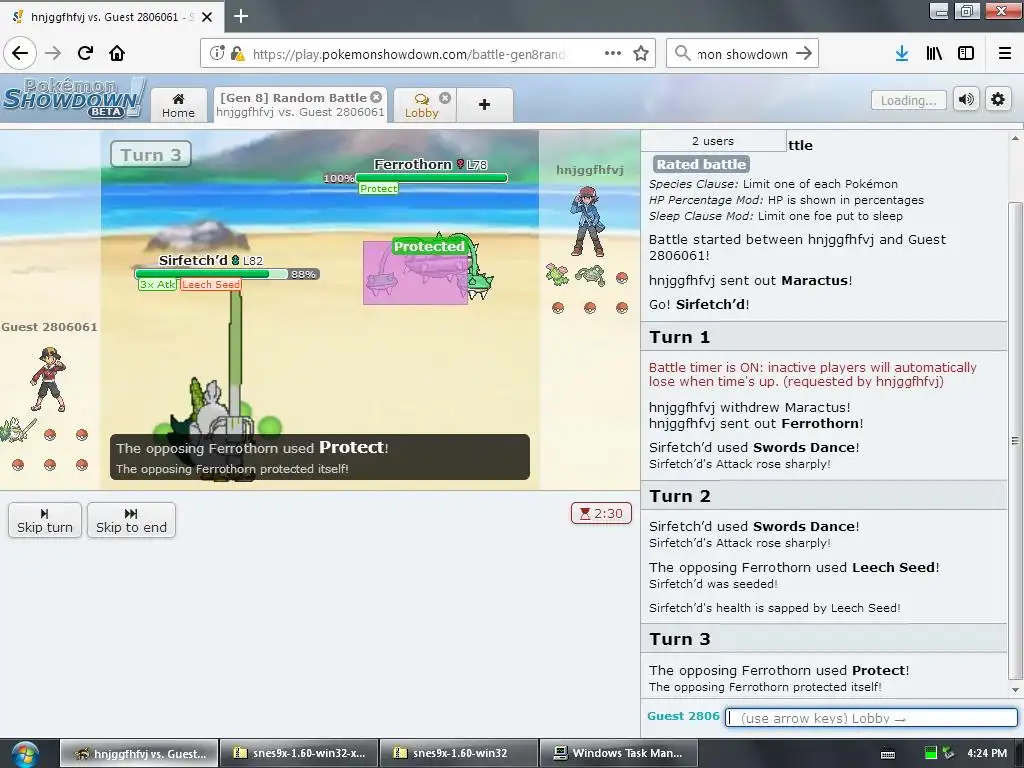Viewport: 1024px width, 768px height.
Task: Open the hnjggfhfvj vs. Guest taskbar item
Action: click(138, 754)
